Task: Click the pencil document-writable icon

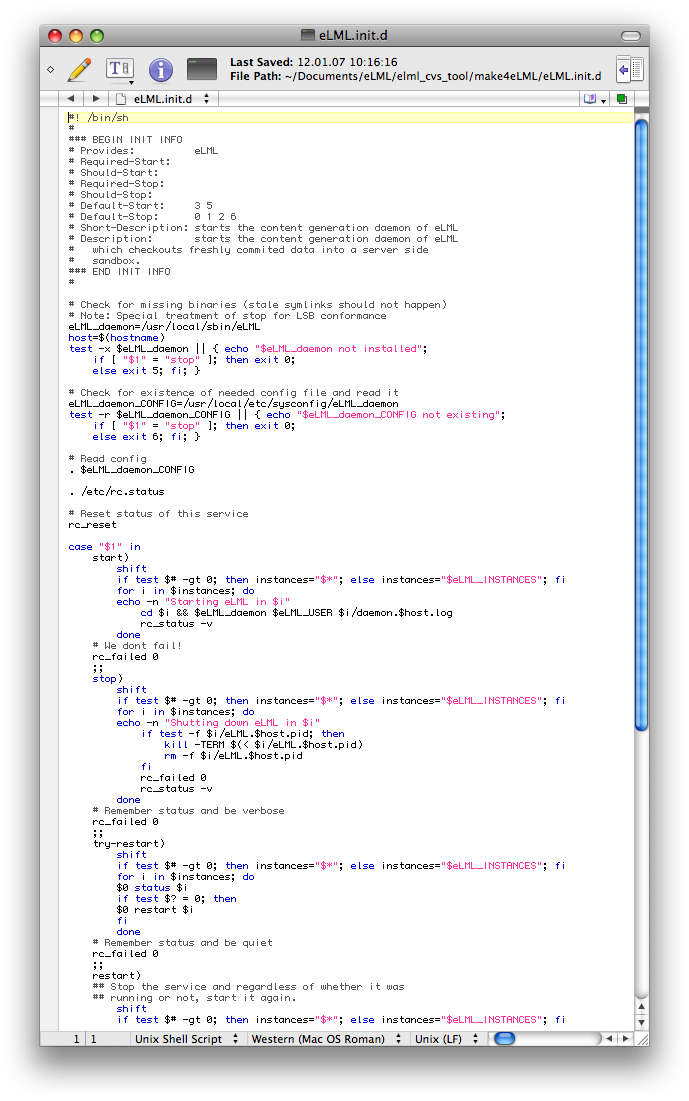Action: (80, 70)
